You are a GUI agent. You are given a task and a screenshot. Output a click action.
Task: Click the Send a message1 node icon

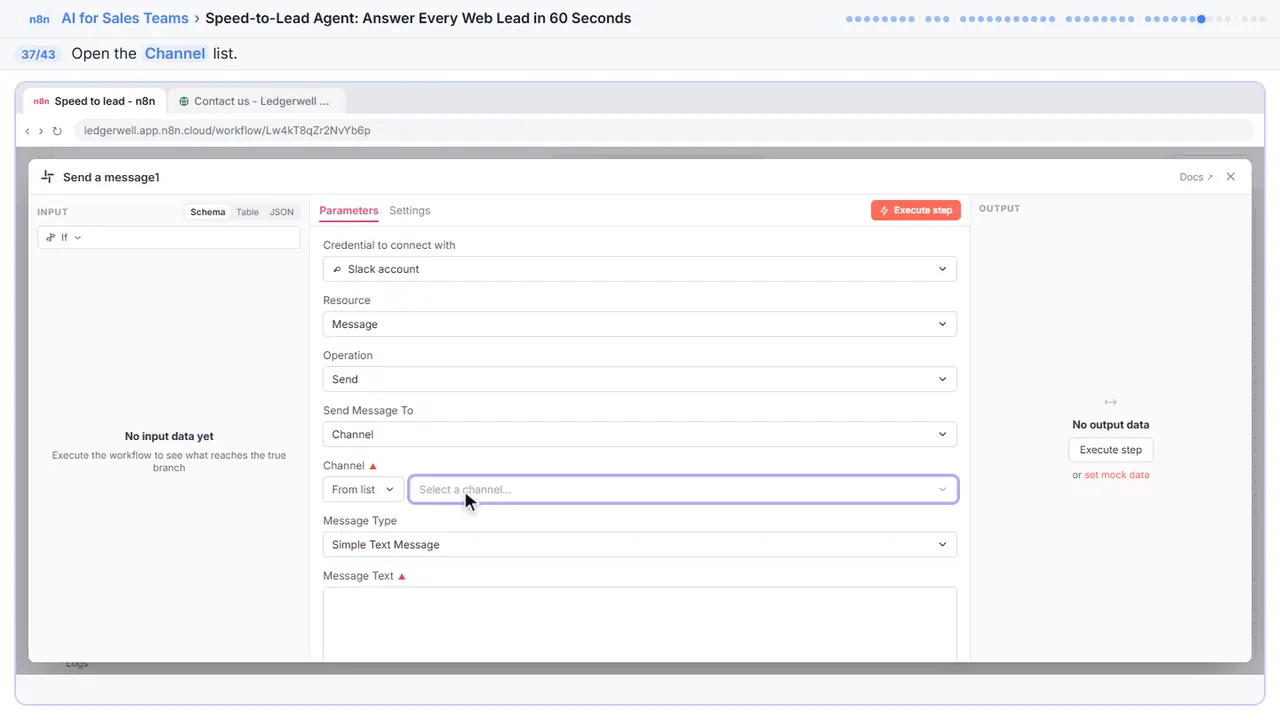(x=47, y=177)
